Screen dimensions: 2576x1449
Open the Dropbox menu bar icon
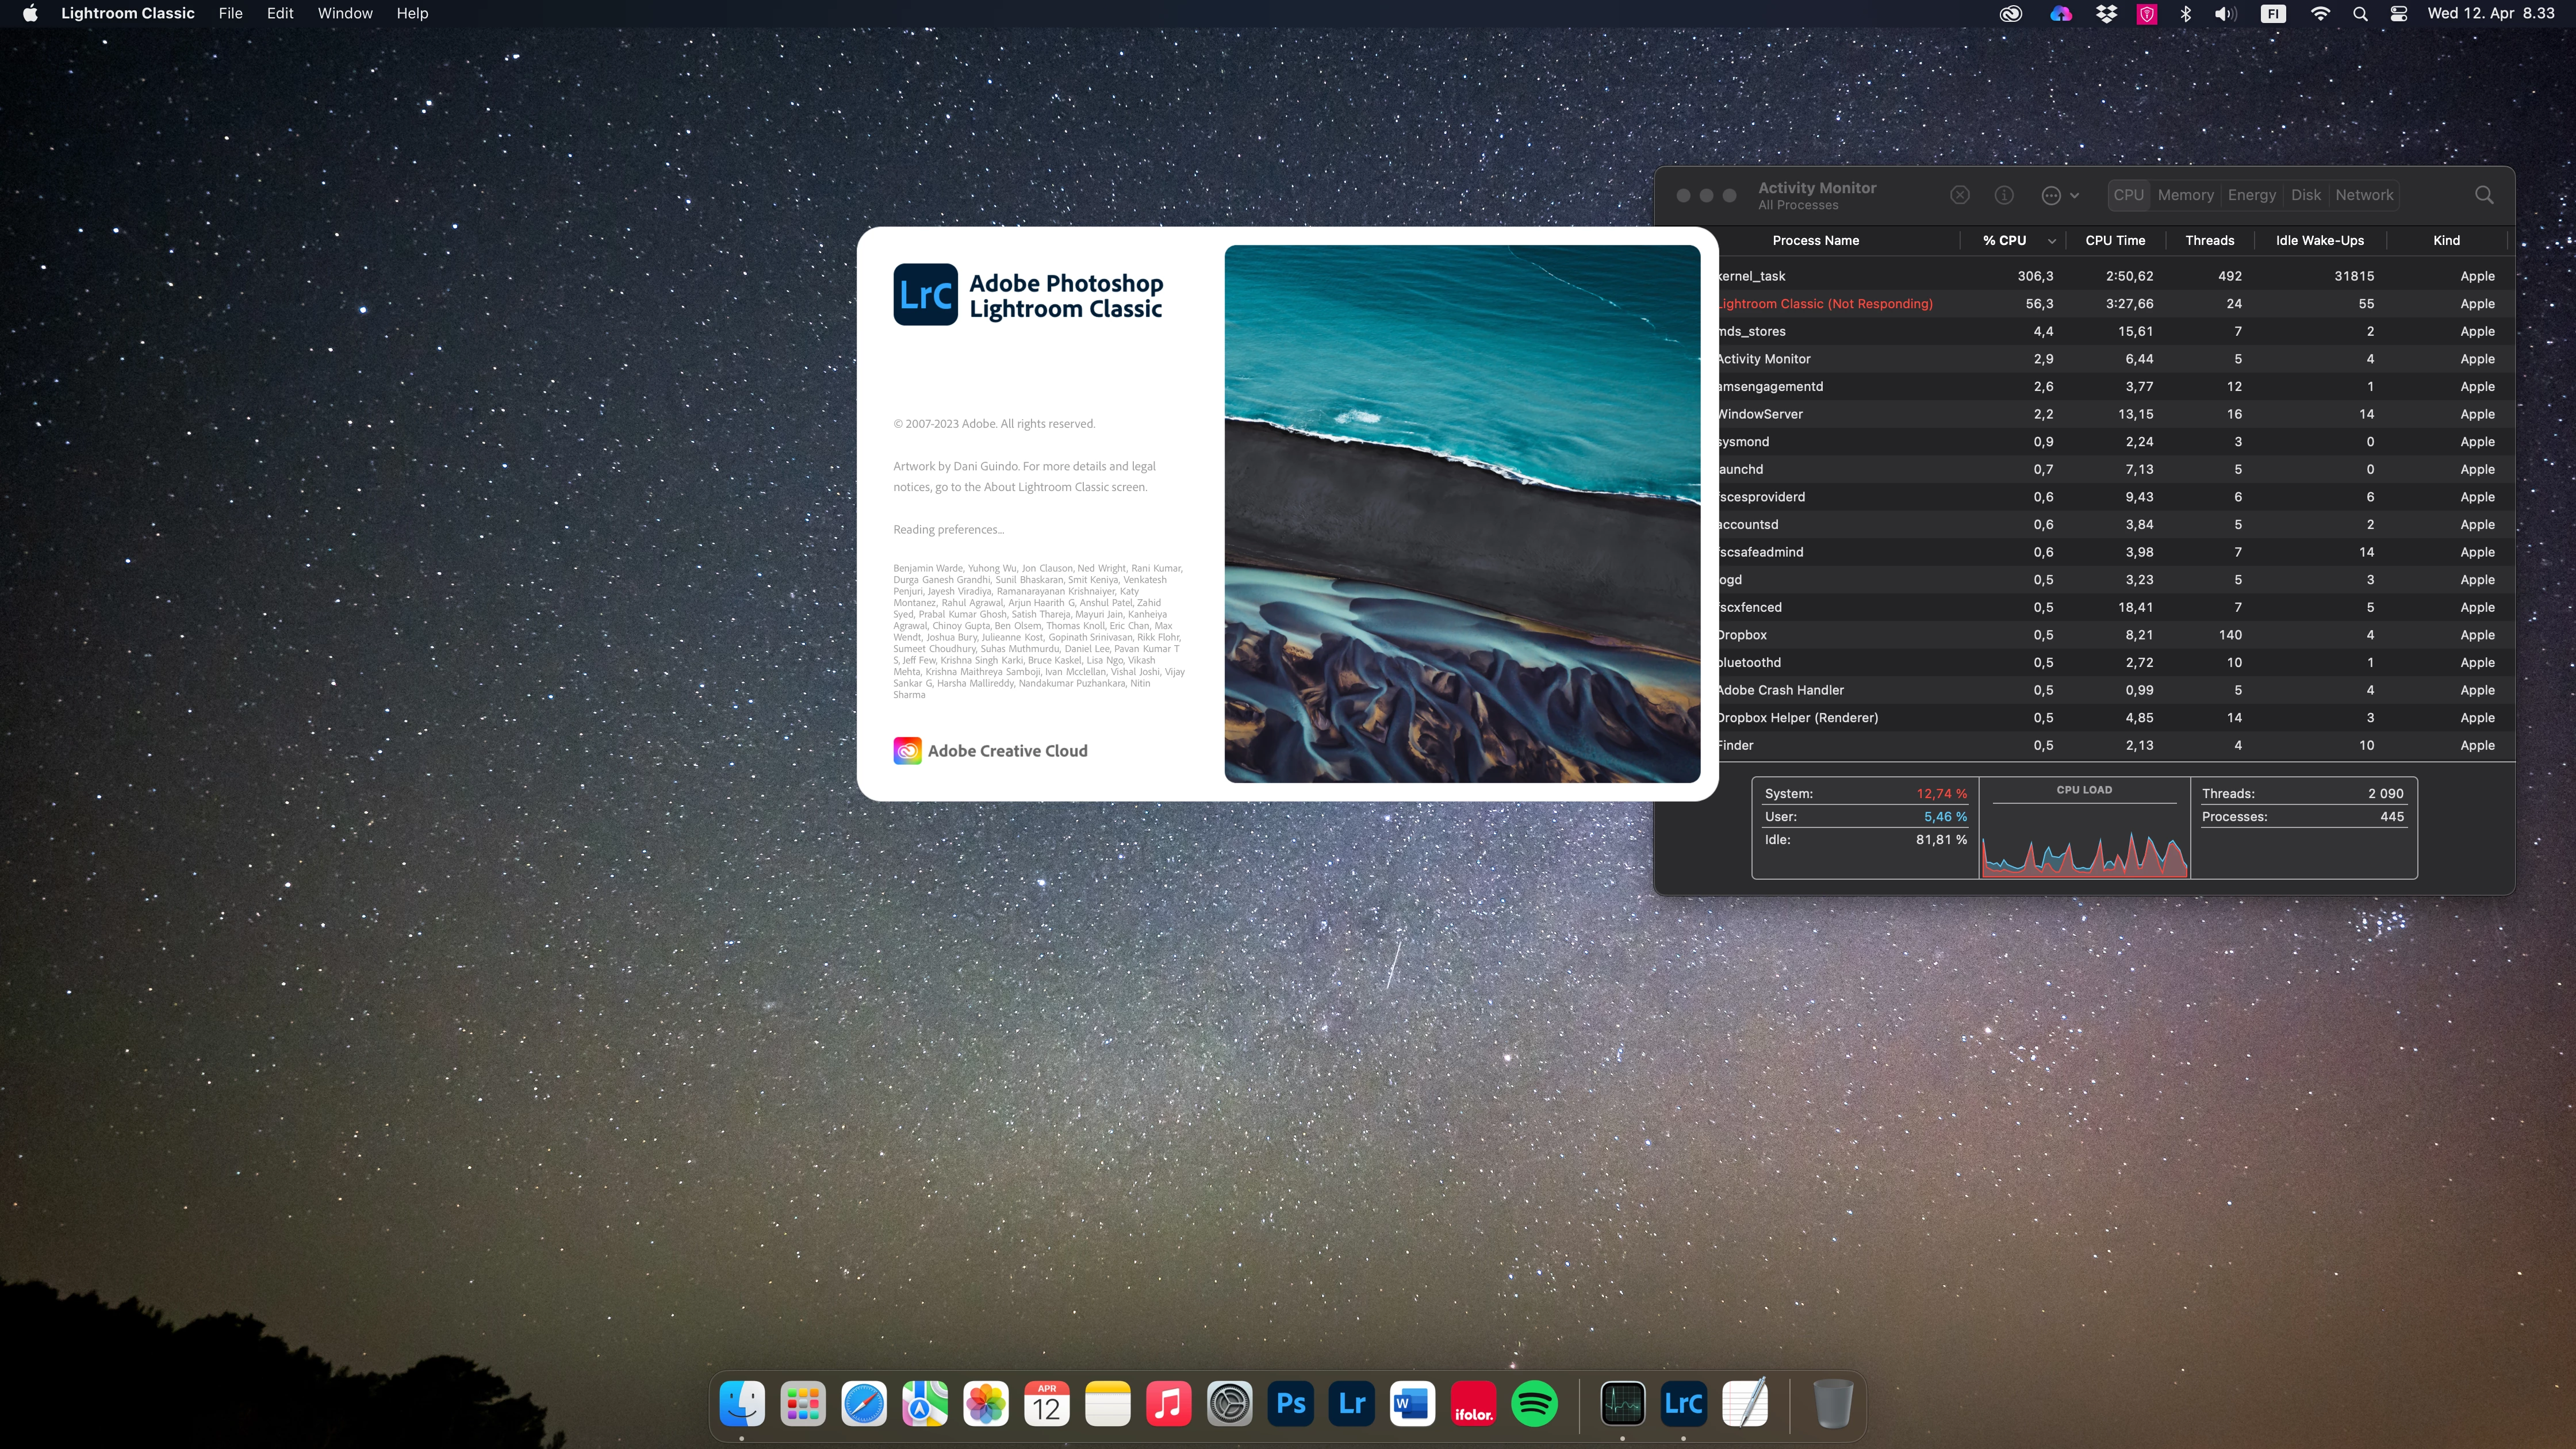click(x=2106, y=14)
